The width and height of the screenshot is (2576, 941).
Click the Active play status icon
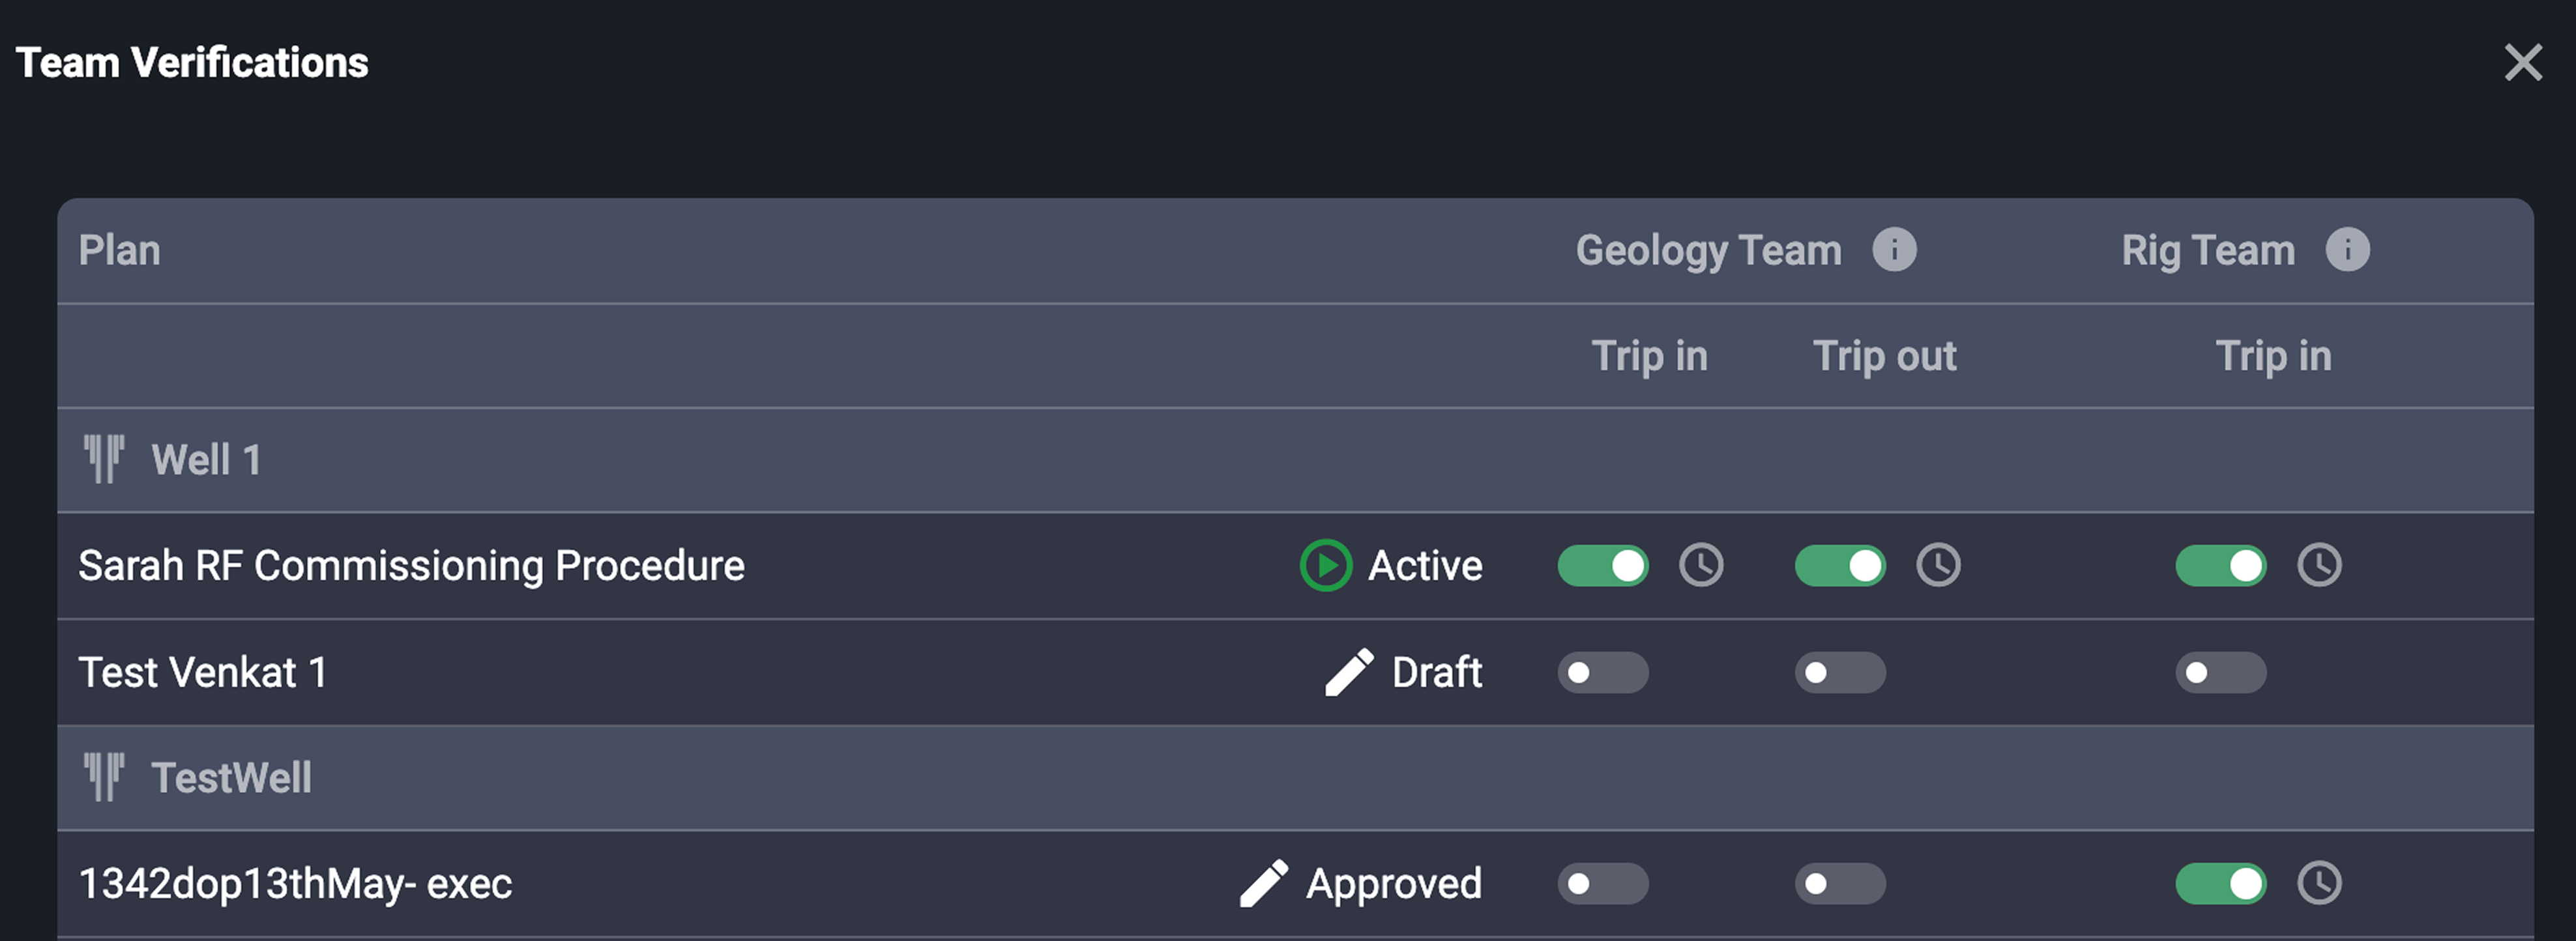point(1326,565)
